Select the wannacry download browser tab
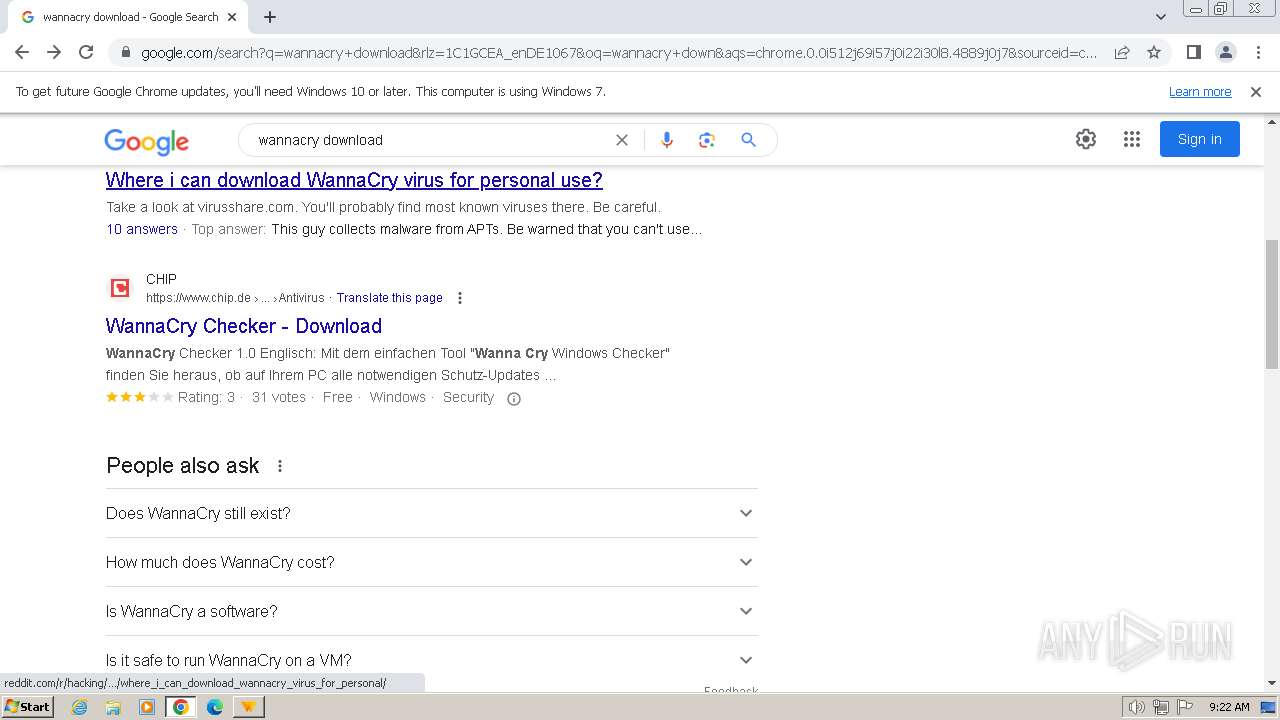1280x720 pixels. click(128, 17)
